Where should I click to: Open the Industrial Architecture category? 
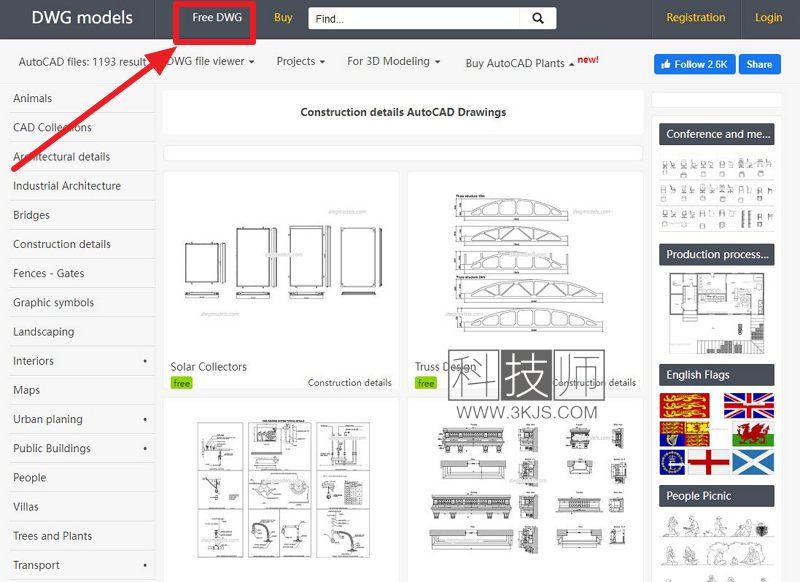(67, 186)
